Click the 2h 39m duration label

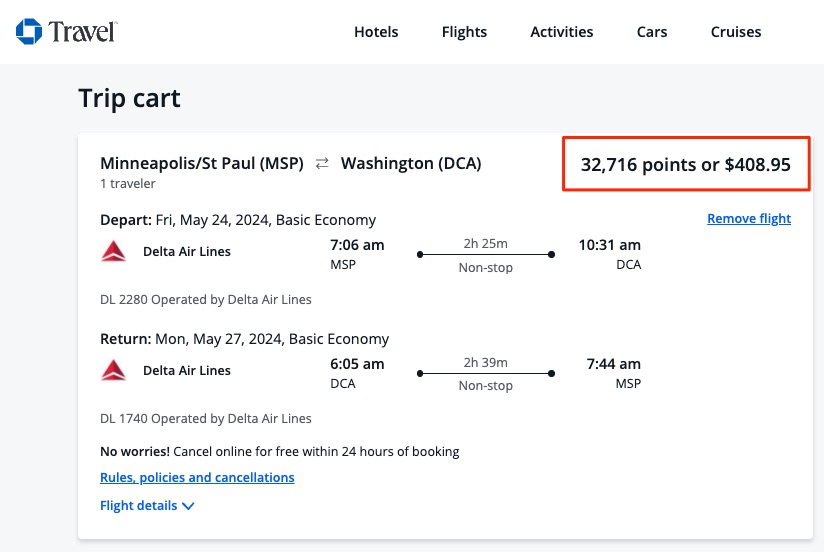(486, 362)
